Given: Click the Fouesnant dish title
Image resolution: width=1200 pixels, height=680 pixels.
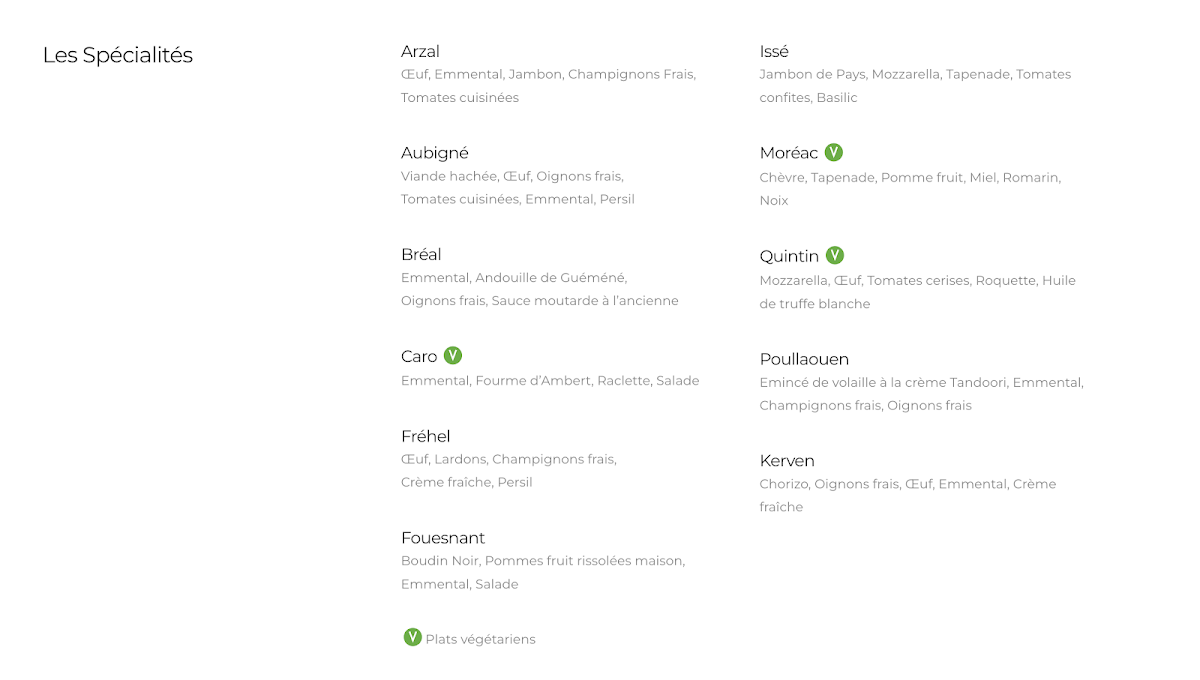Looking at the screenshot, I should pos(443,538).
